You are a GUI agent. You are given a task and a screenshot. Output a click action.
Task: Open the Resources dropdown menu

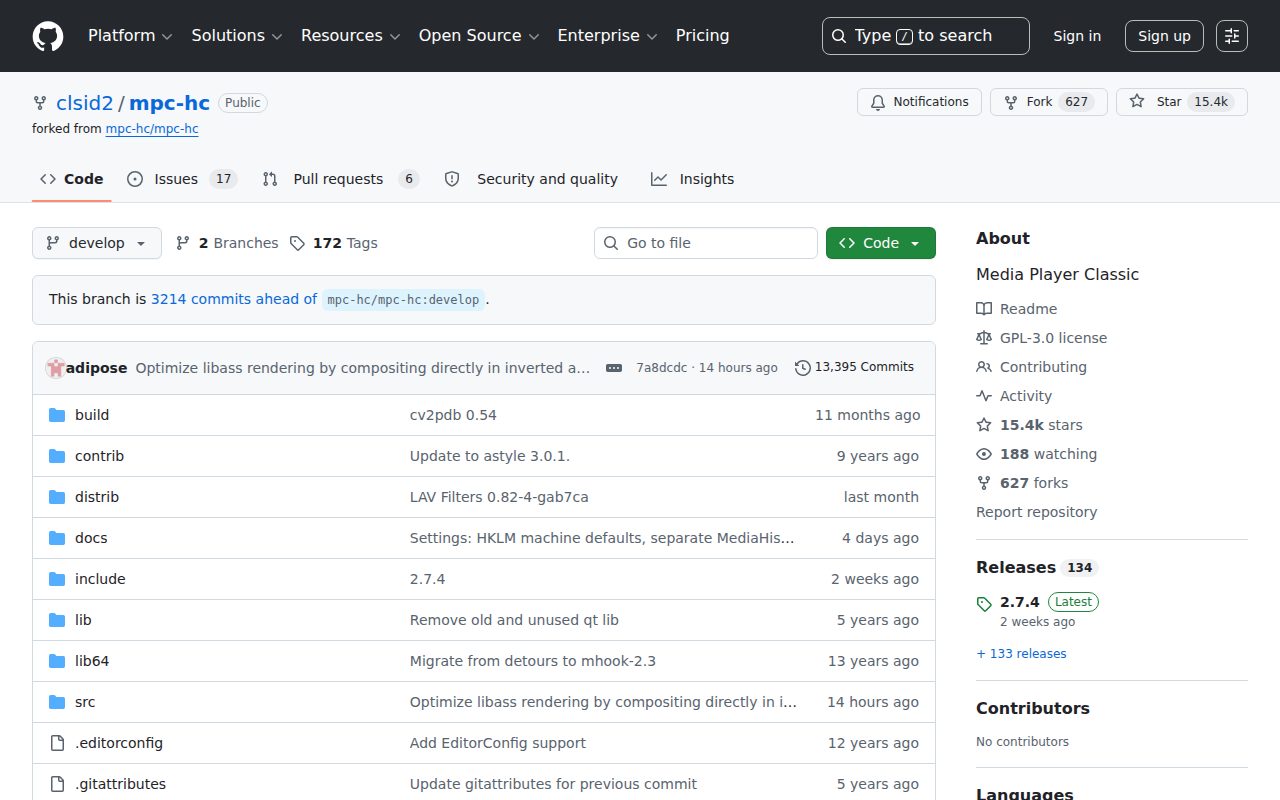click(x=351, y=36)
